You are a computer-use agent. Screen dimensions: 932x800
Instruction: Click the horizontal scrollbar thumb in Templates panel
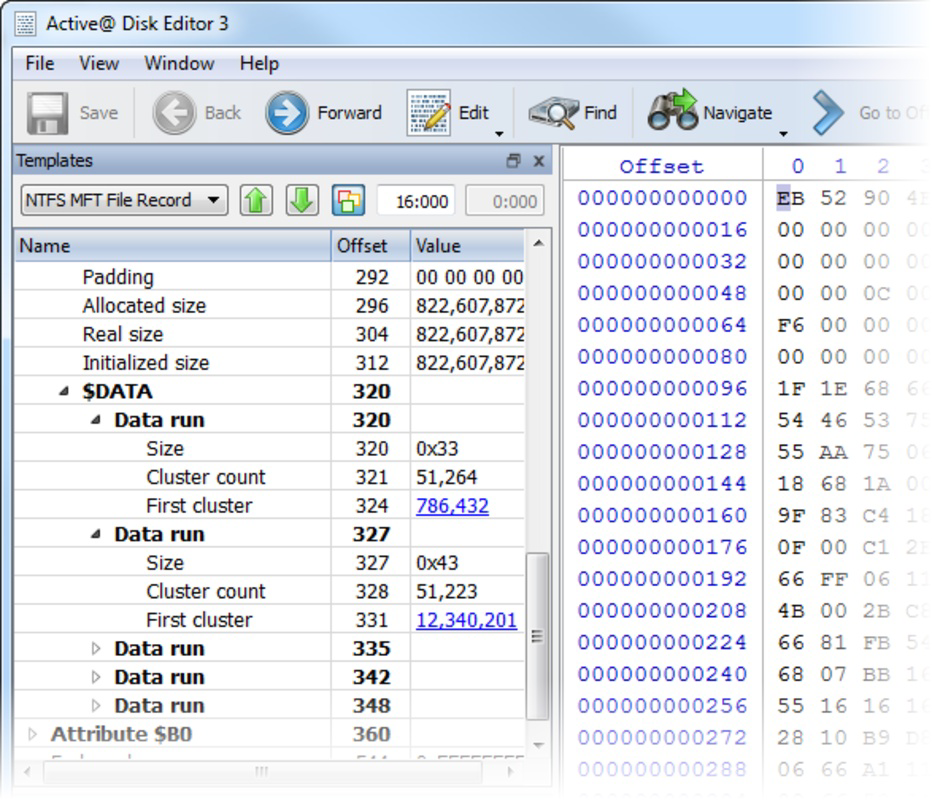tap(262, 771)
